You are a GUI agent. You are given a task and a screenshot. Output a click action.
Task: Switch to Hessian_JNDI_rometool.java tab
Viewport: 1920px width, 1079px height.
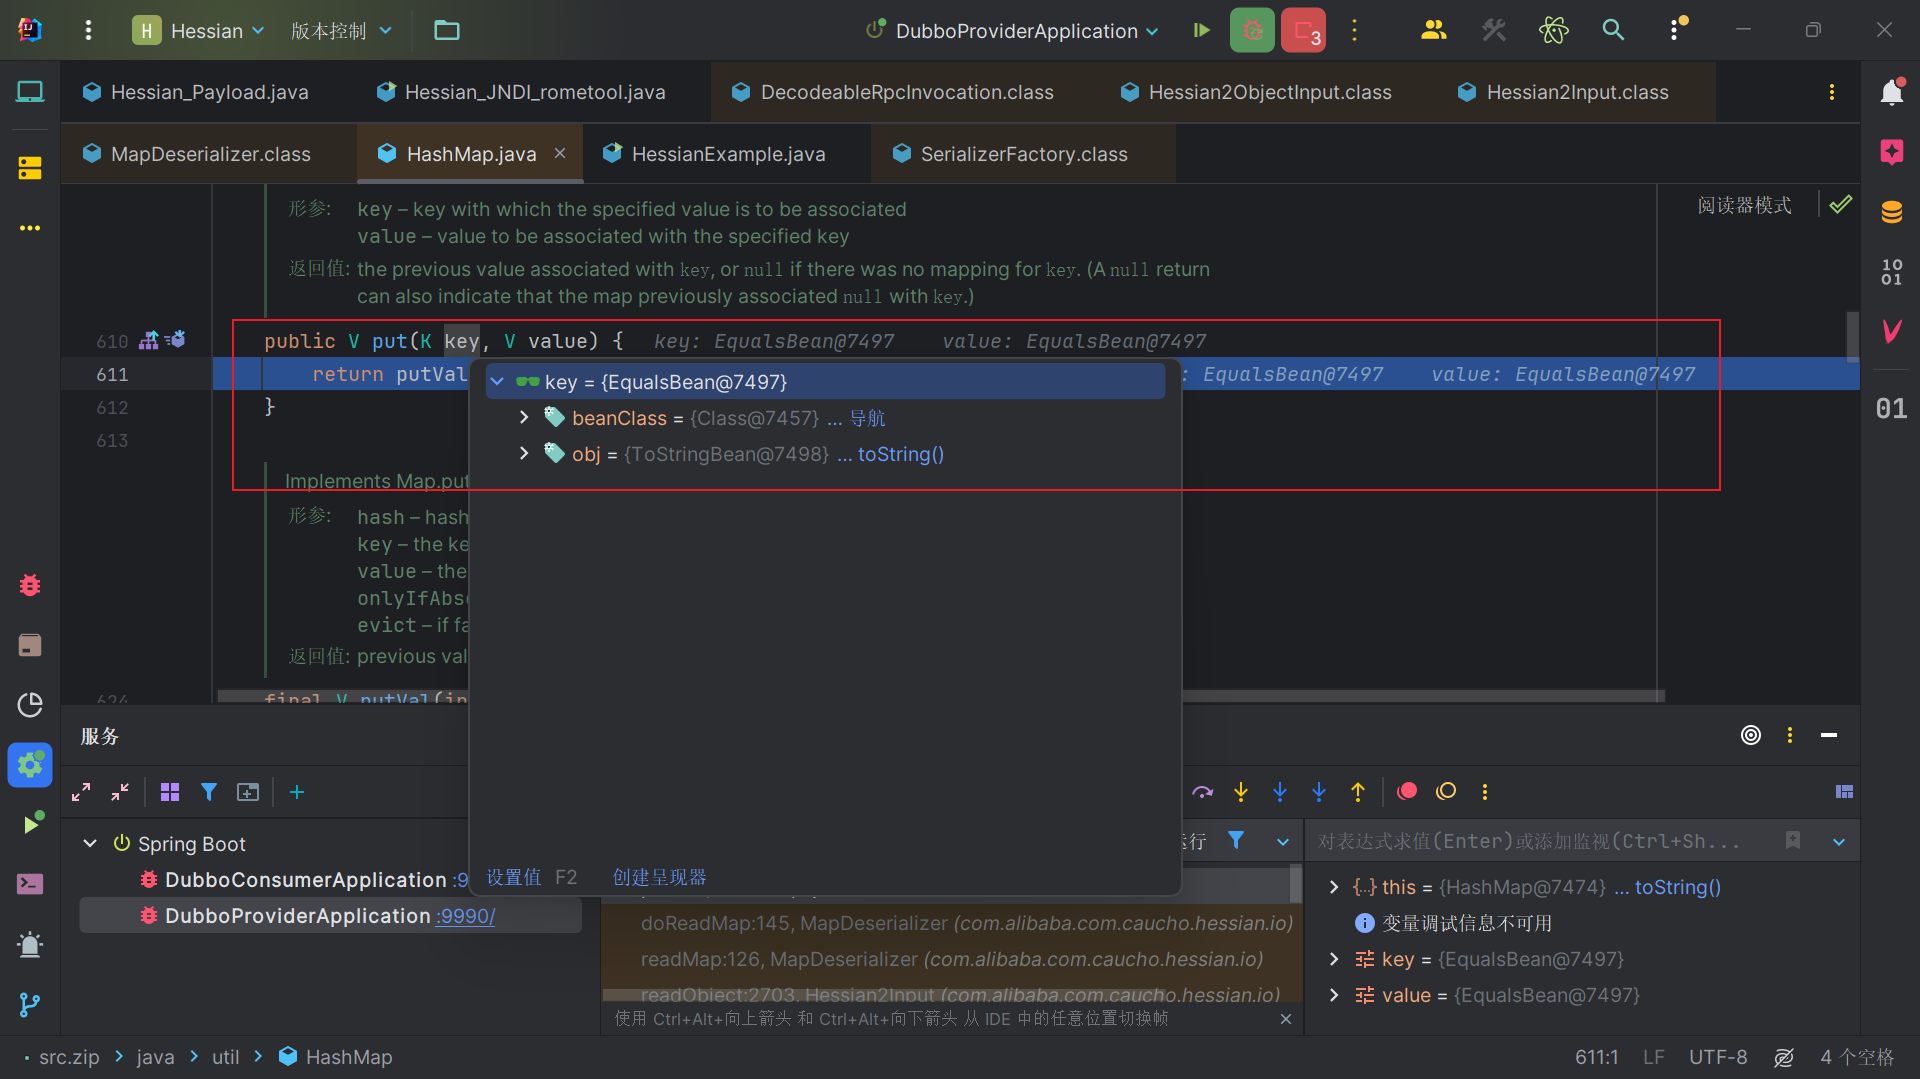click(521, 92)
